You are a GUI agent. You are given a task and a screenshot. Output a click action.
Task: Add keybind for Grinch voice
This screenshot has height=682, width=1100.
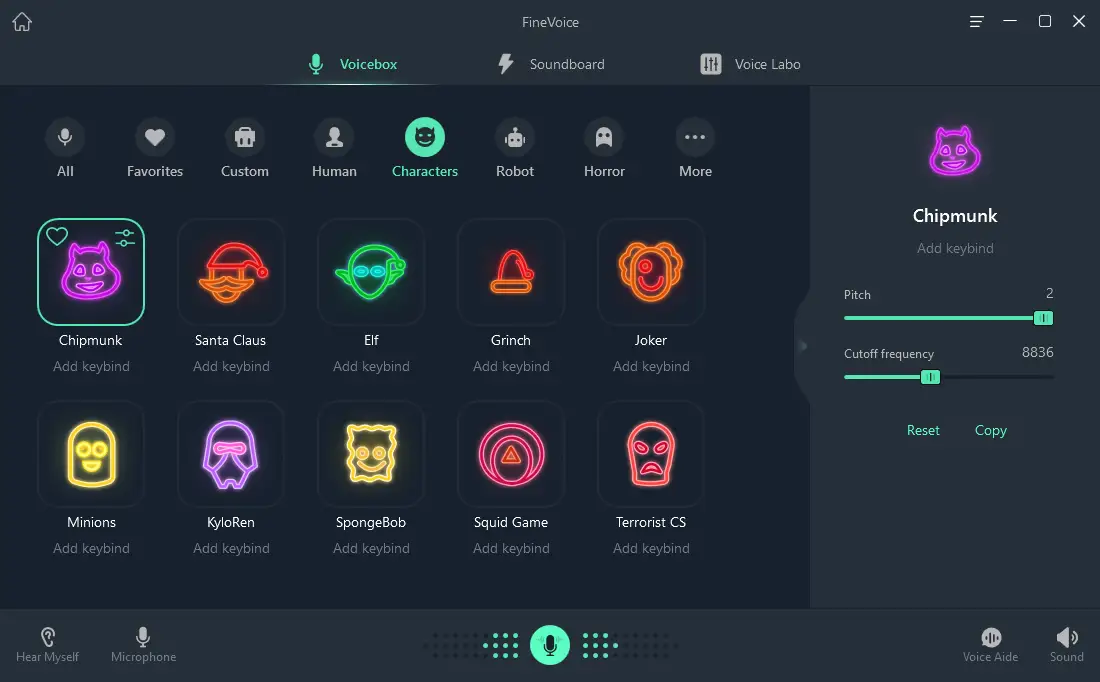coord(511,366)
